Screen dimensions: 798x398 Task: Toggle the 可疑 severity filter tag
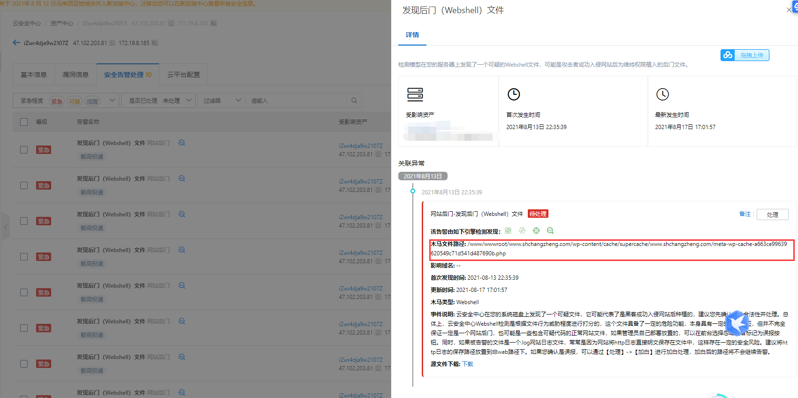74,101
